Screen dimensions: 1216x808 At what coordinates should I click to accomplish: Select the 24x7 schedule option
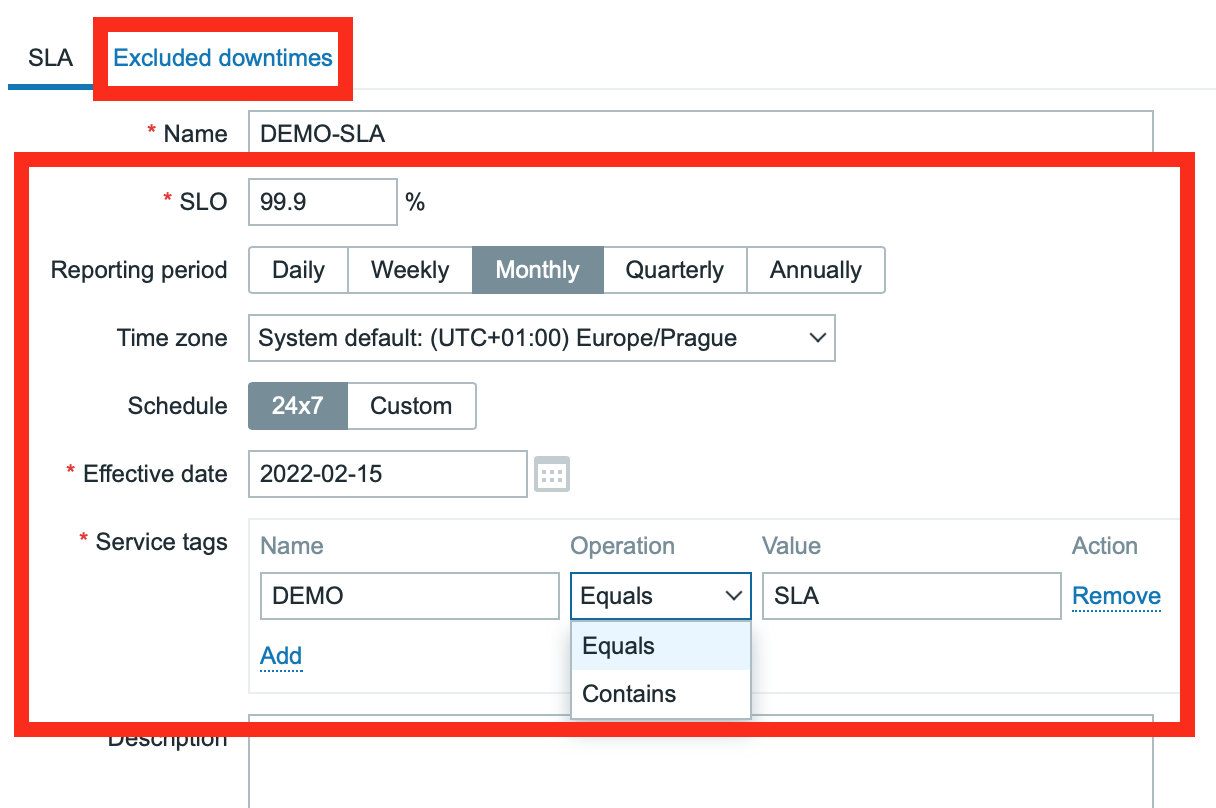pos(298,406)
